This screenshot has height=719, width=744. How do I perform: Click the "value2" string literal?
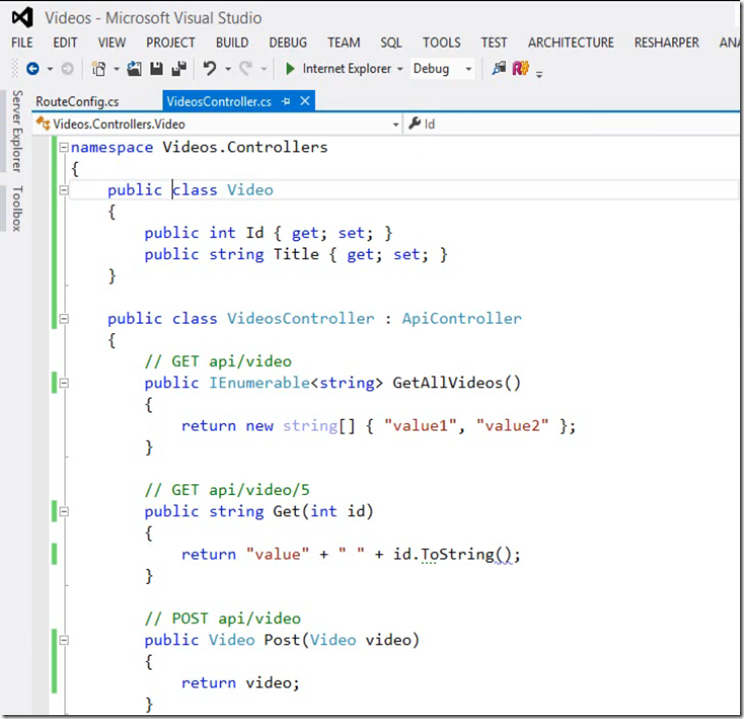[x=512, y=426]
